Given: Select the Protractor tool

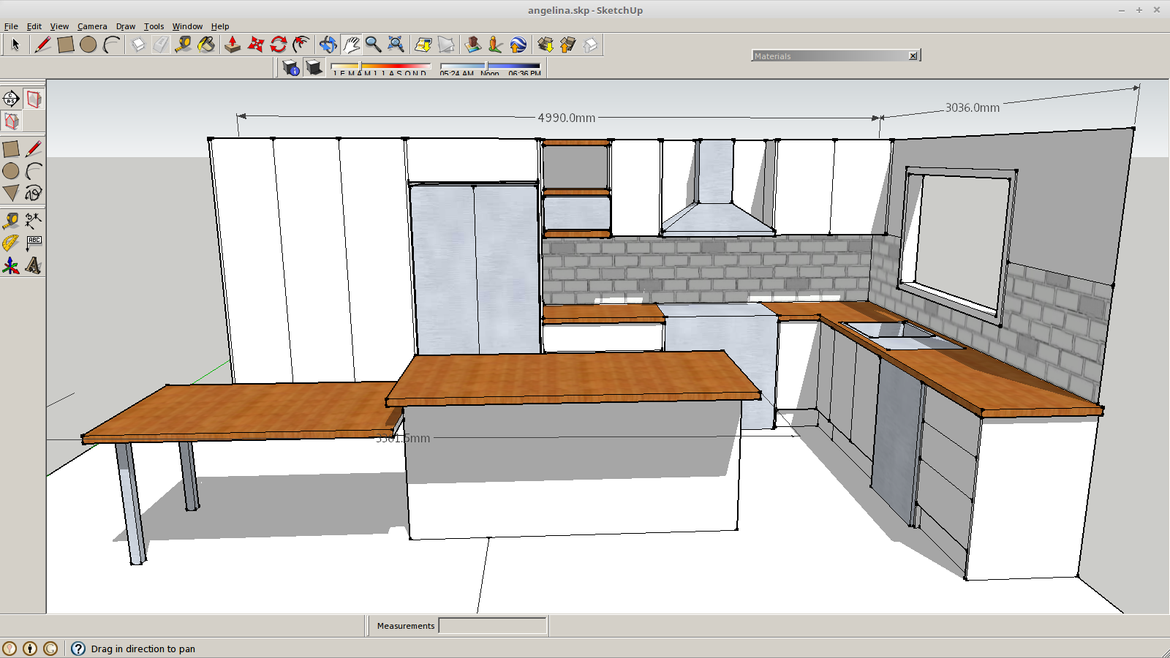Looking at the screenshot, I should point(11,243).
